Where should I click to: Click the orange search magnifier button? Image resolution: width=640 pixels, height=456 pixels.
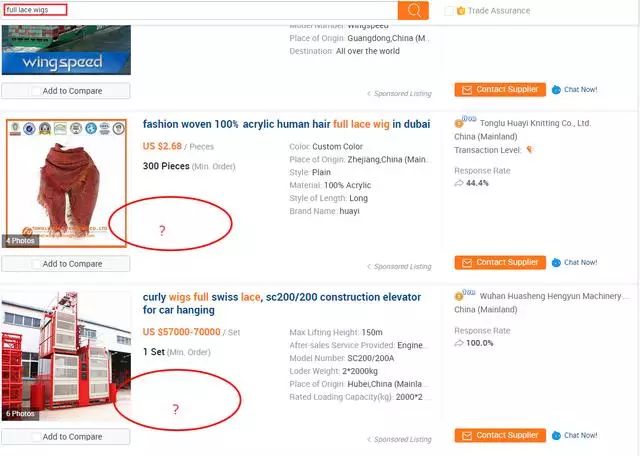pyautogui.click(x=413, y=10)
